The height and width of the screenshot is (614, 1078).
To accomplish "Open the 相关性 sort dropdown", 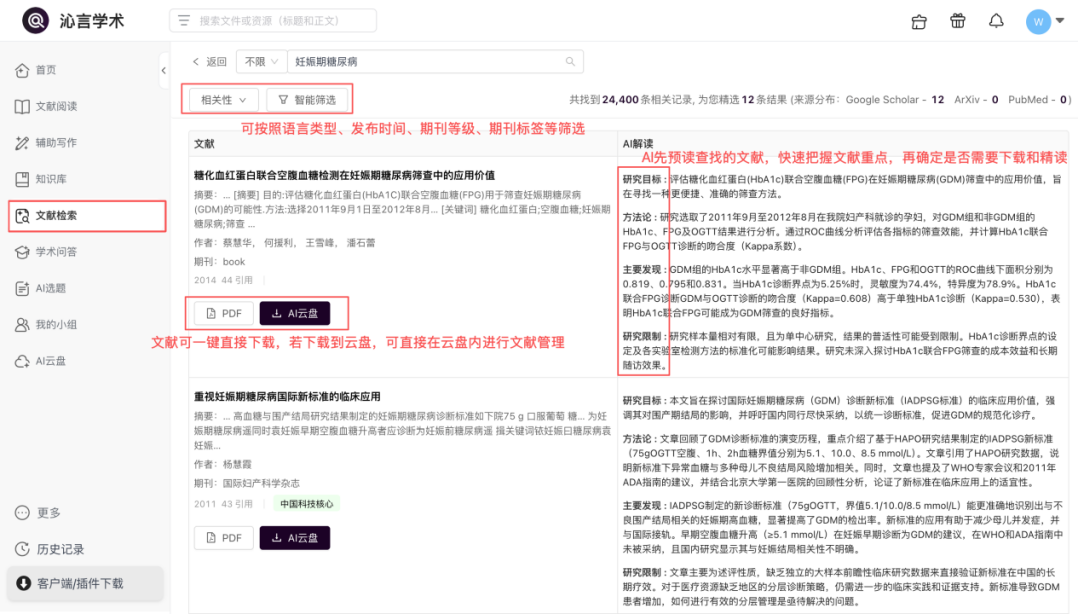I will click(223, 99).
